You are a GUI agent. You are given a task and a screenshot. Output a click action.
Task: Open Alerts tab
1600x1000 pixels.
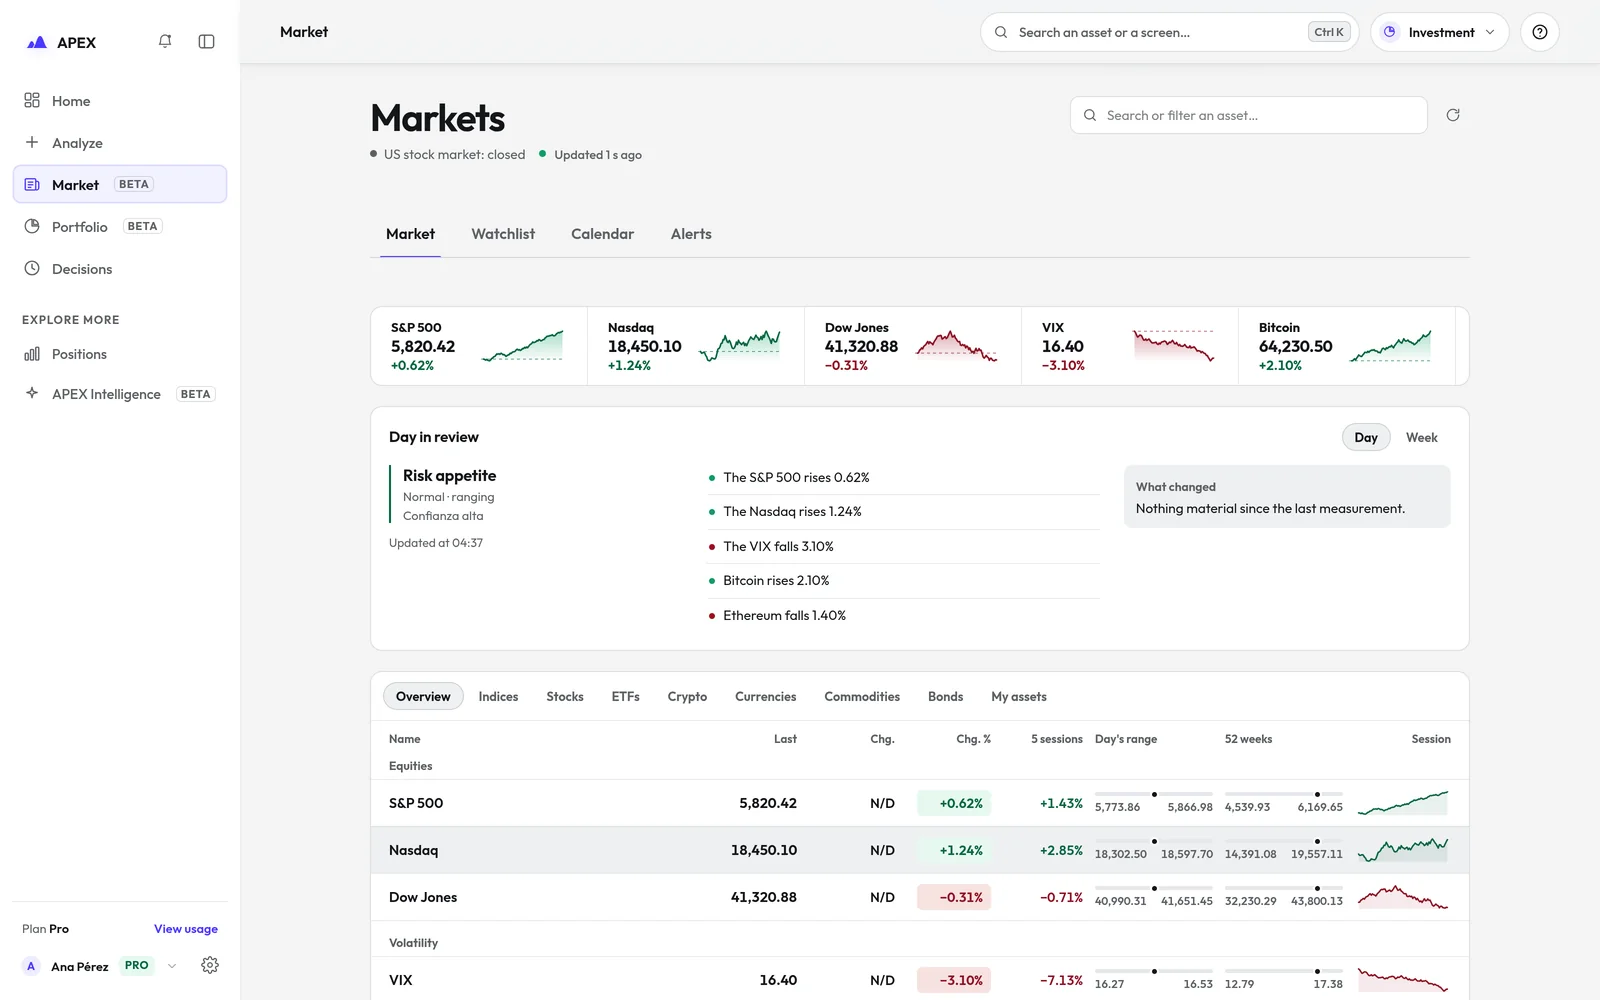click(x=691, y=234)
